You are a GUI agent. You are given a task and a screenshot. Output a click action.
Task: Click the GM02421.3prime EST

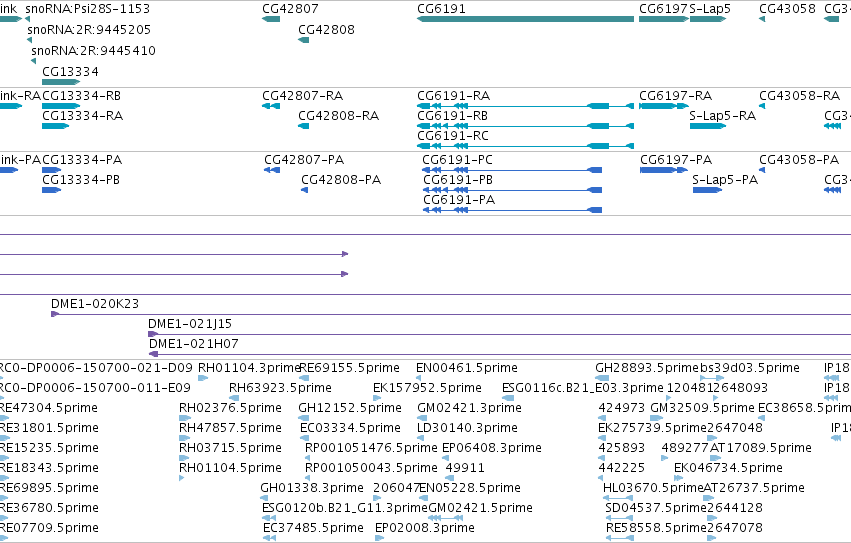point(422,418)
